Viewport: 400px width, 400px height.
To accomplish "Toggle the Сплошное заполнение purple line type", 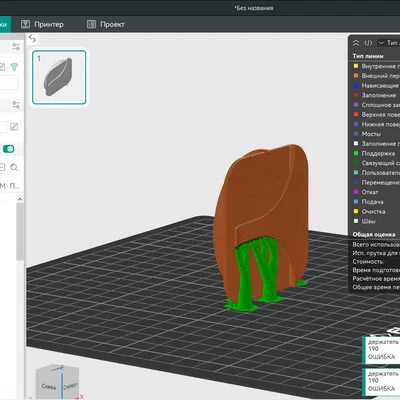I will click(376, 105).
